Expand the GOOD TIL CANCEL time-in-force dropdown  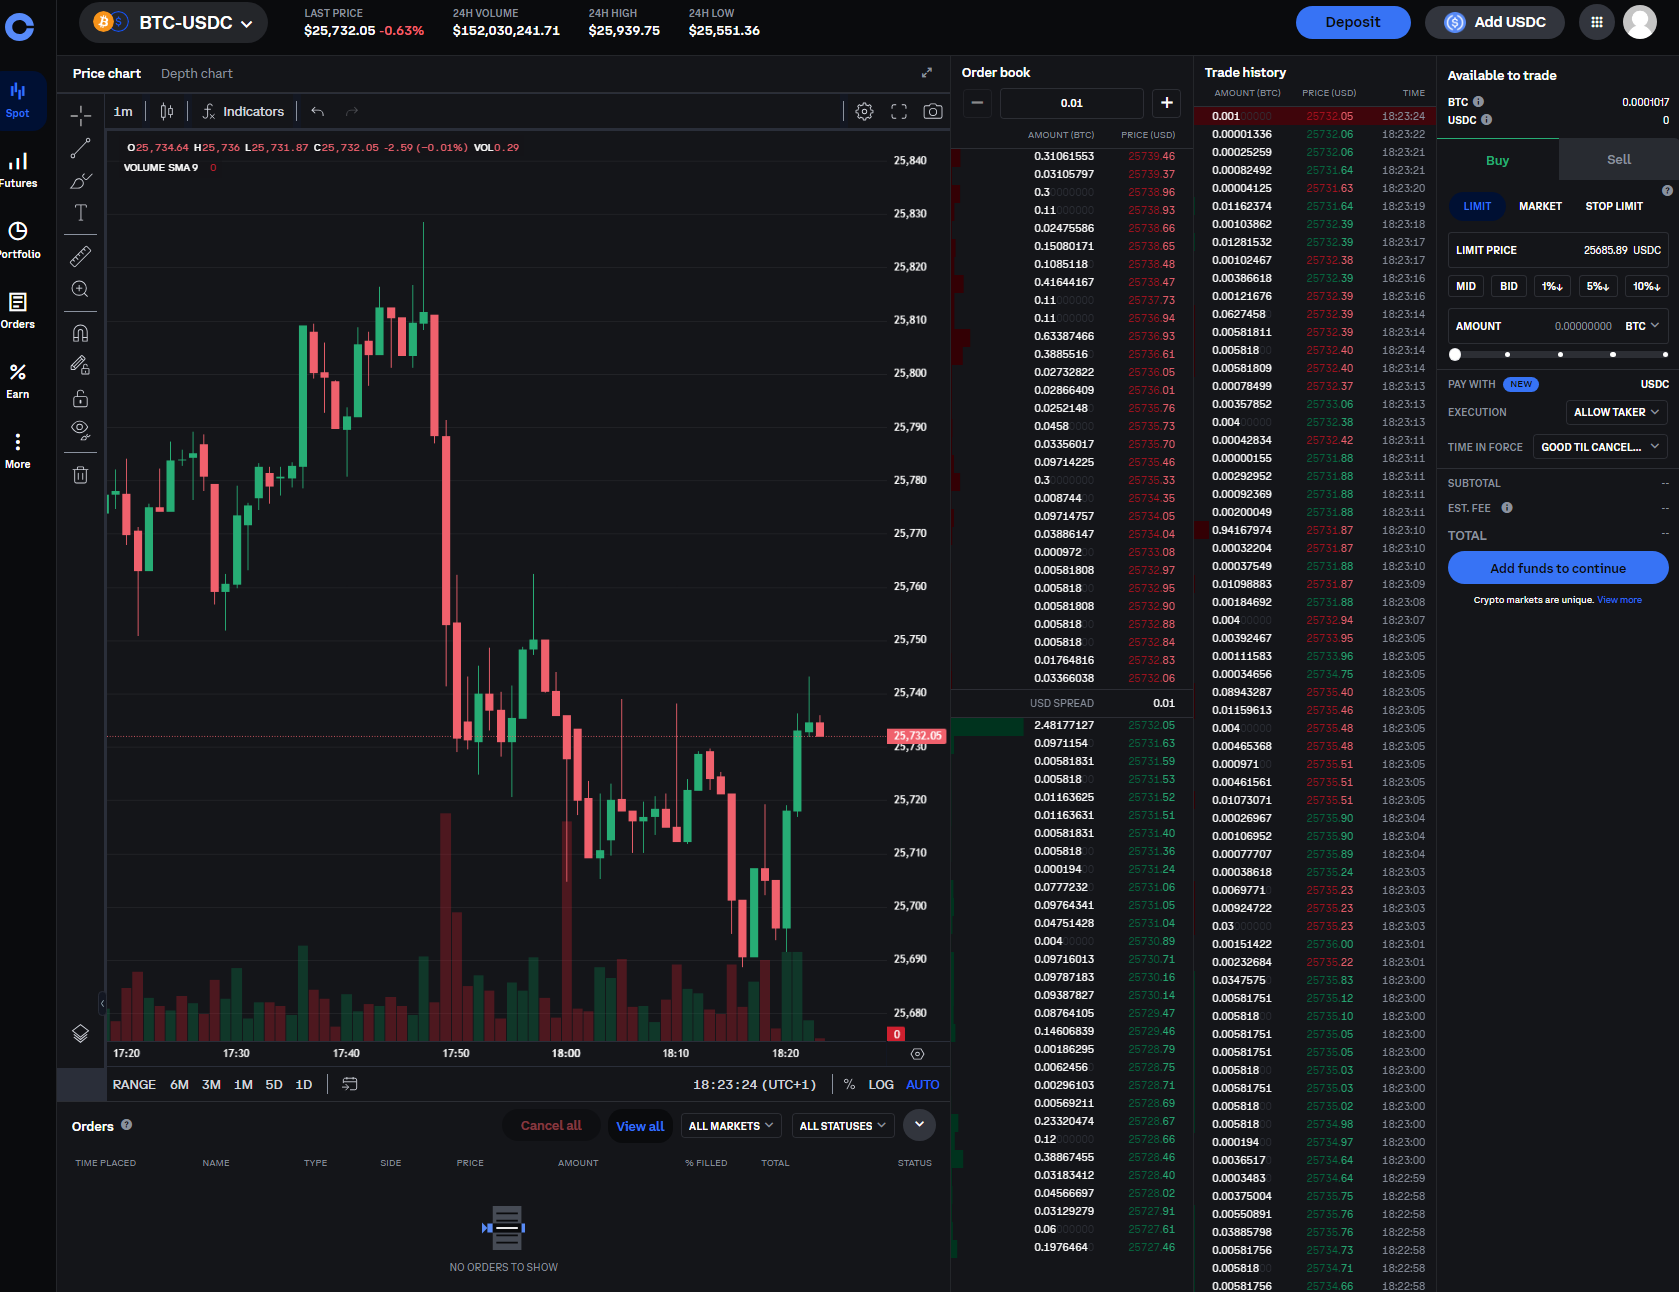[x=1598, y=447]
